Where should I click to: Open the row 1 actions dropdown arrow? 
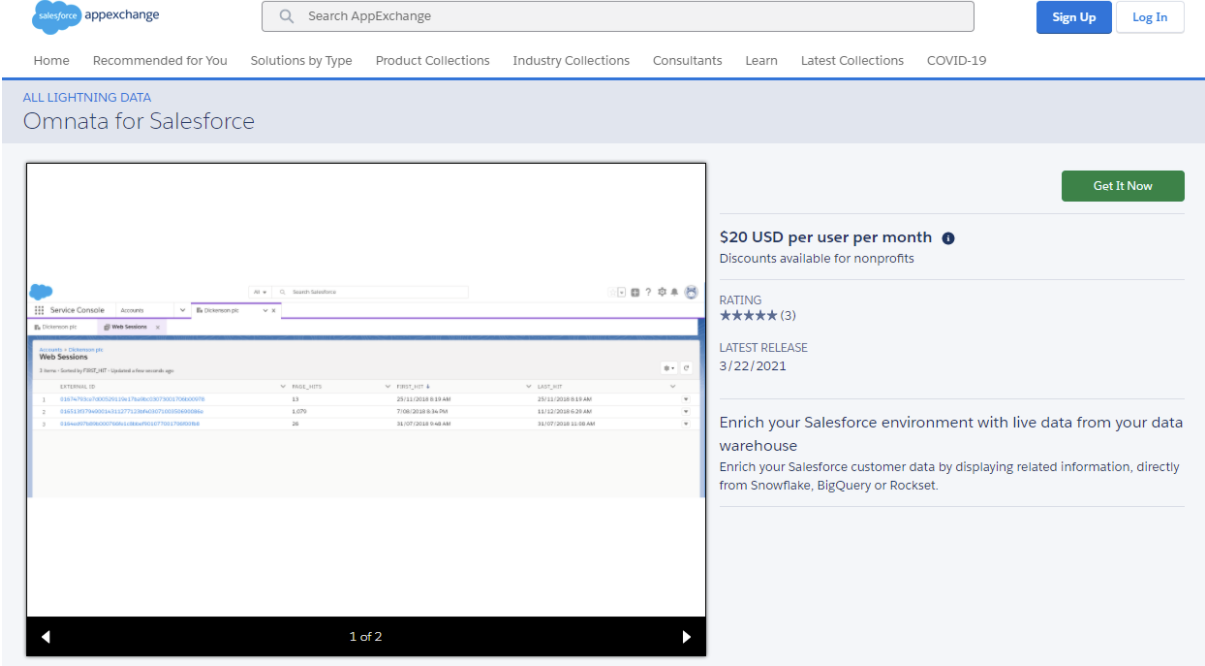pos(686,399)
